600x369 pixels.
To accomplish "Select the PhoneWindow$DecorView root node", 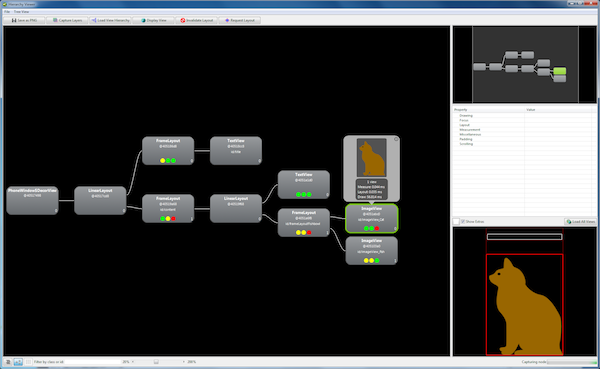I will [33, 201].
